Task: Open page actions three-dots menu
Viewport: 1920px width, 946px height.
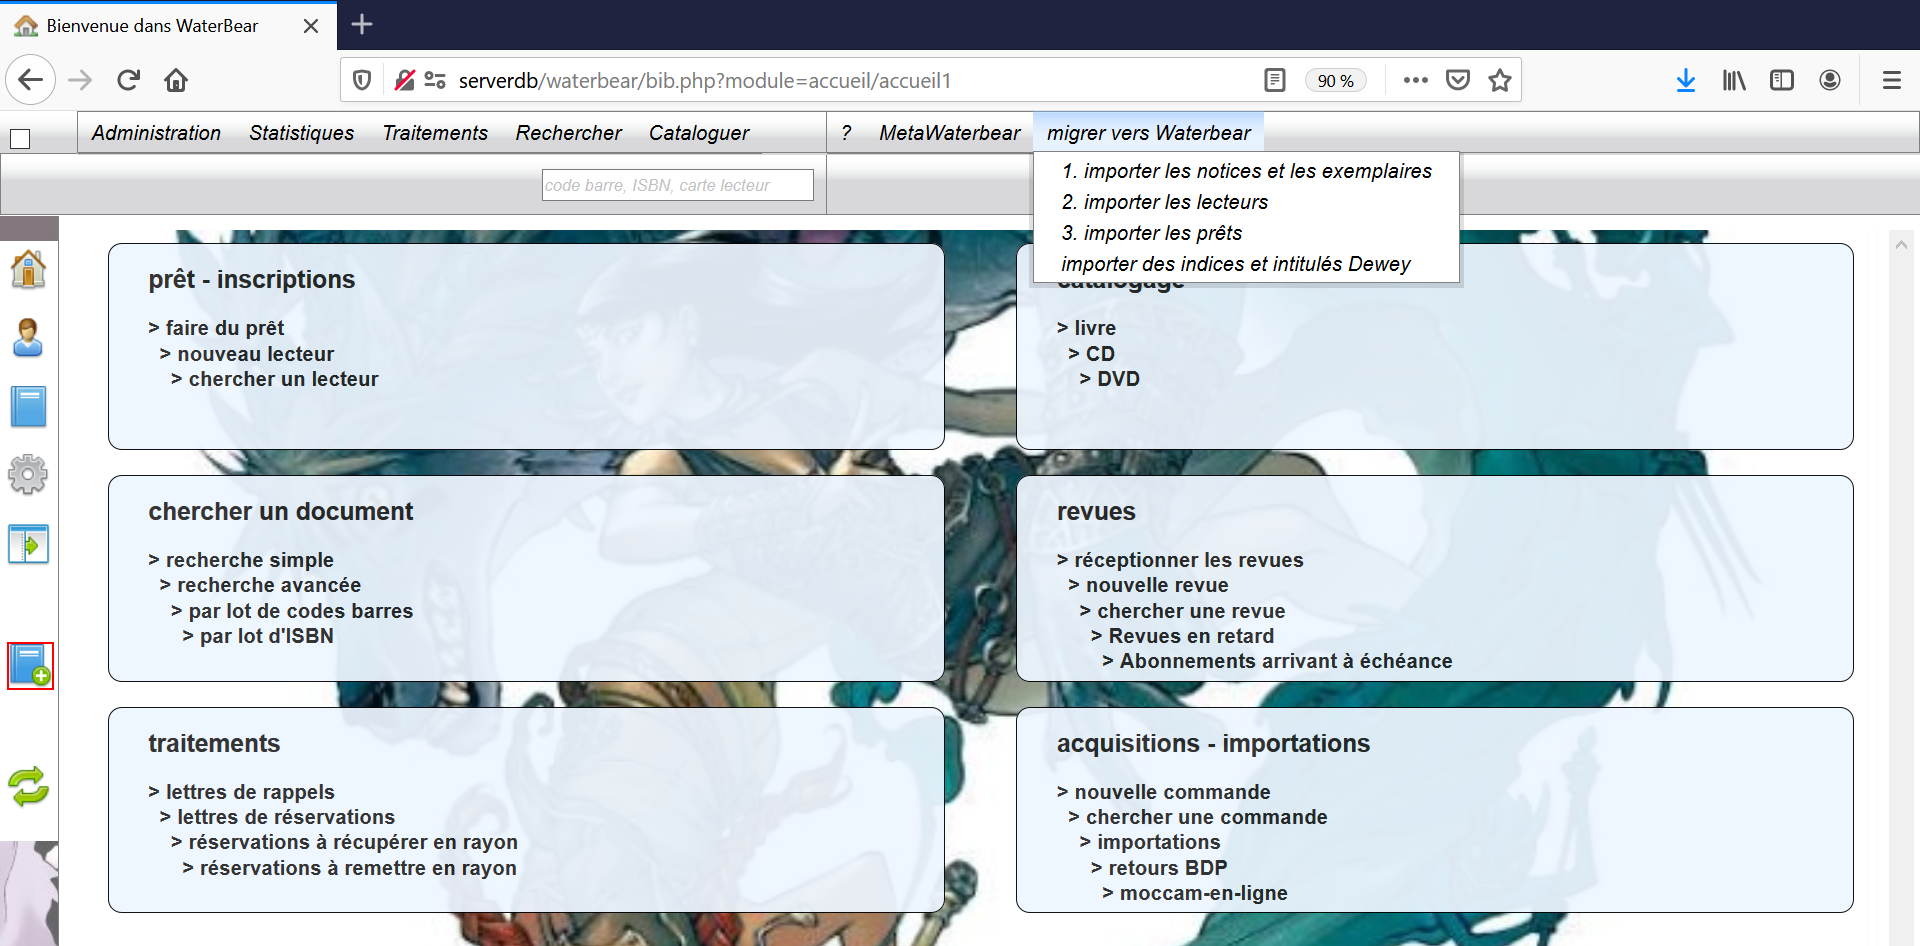Action: point(1415,80)
